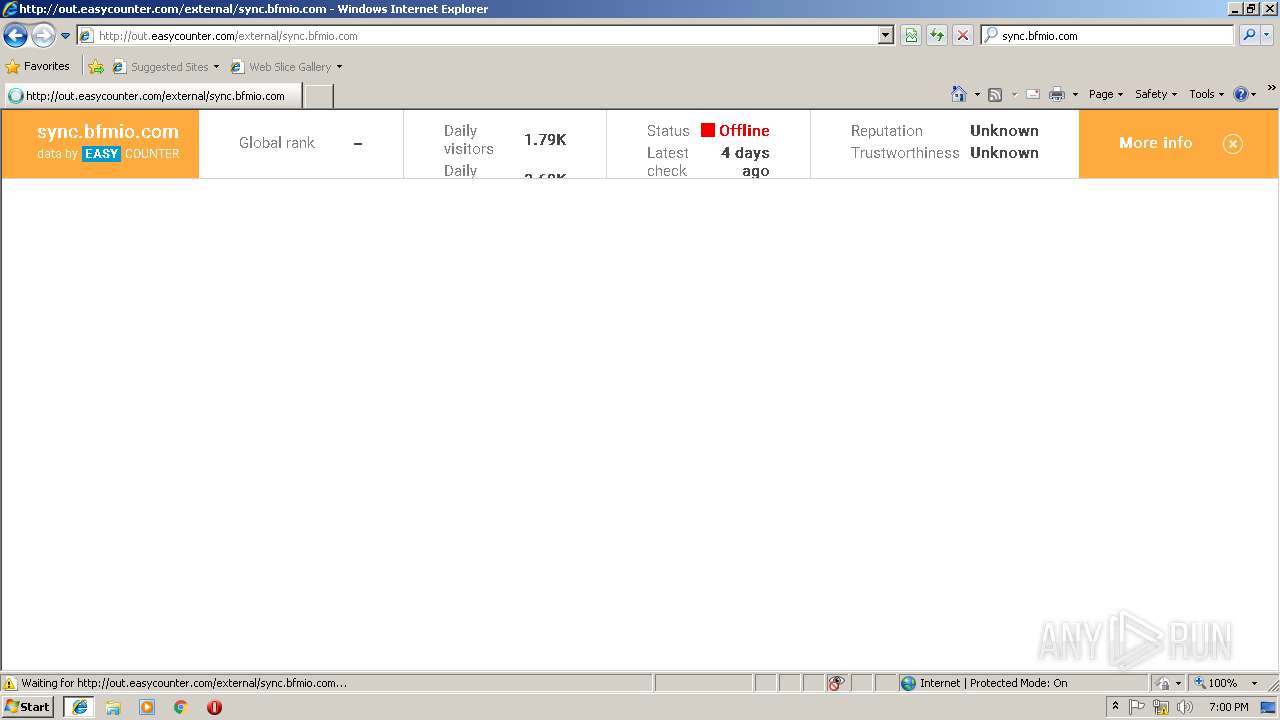Screen dimensions: 1280x720
Task: Click the status bar security lock icon
Action: point(1163,683)
